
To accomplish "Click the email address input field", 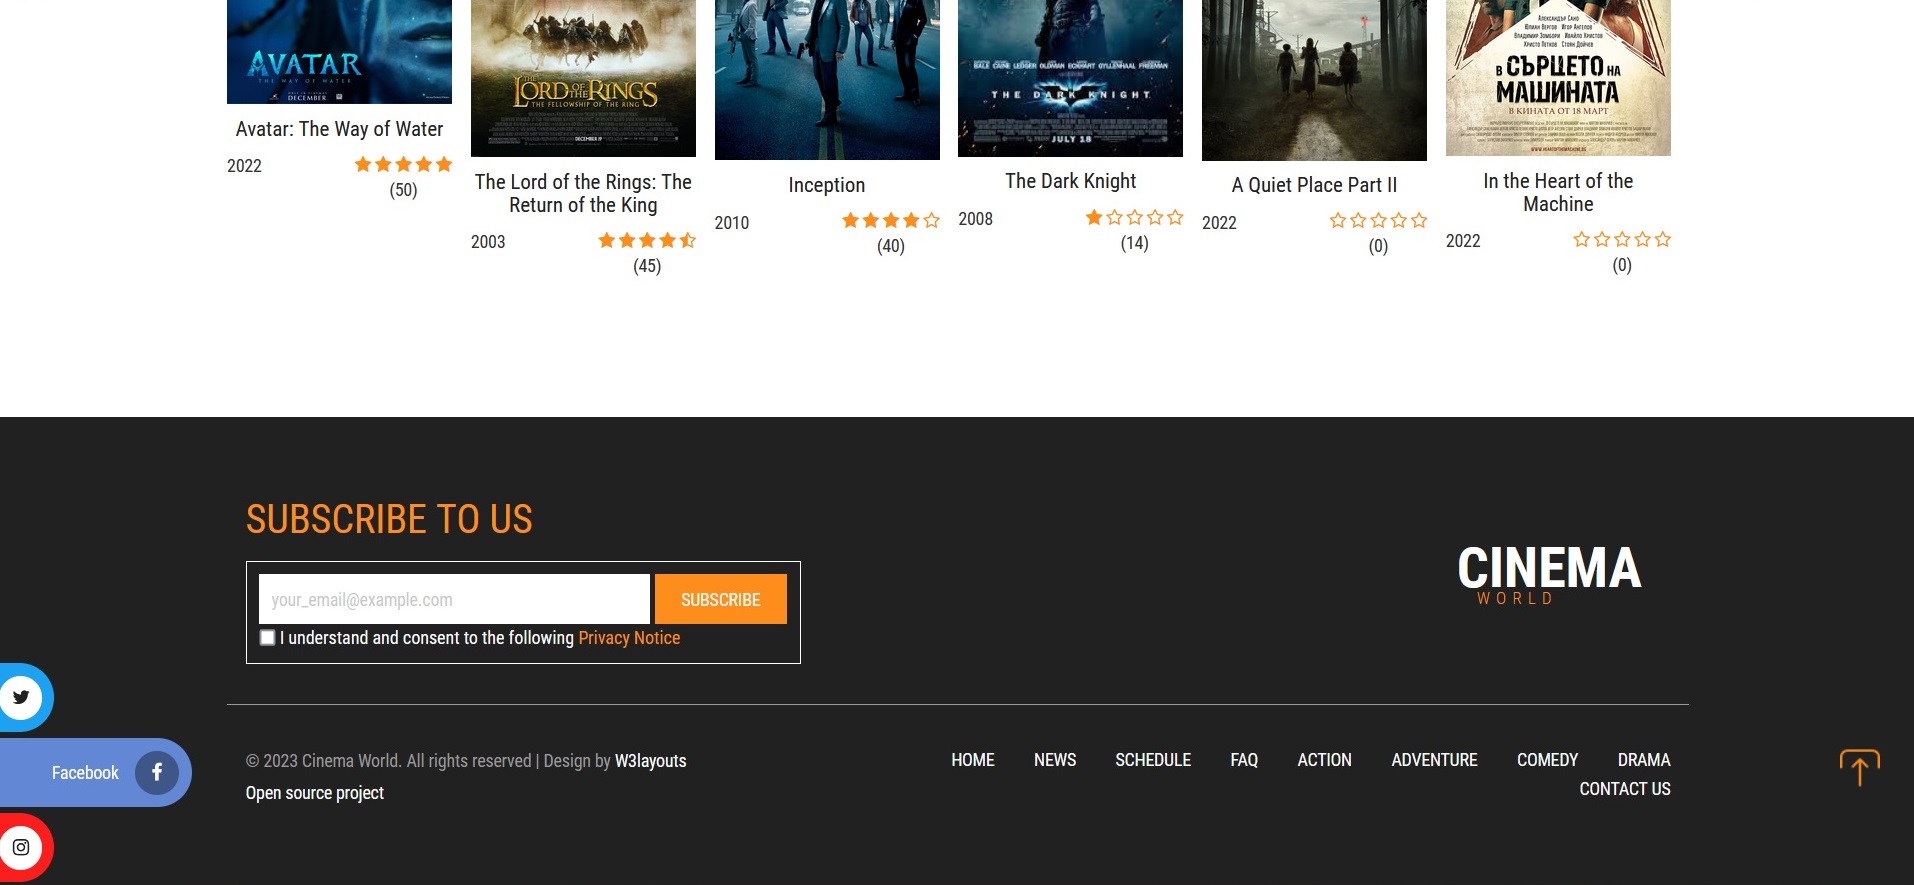I will tap(454, 600).
